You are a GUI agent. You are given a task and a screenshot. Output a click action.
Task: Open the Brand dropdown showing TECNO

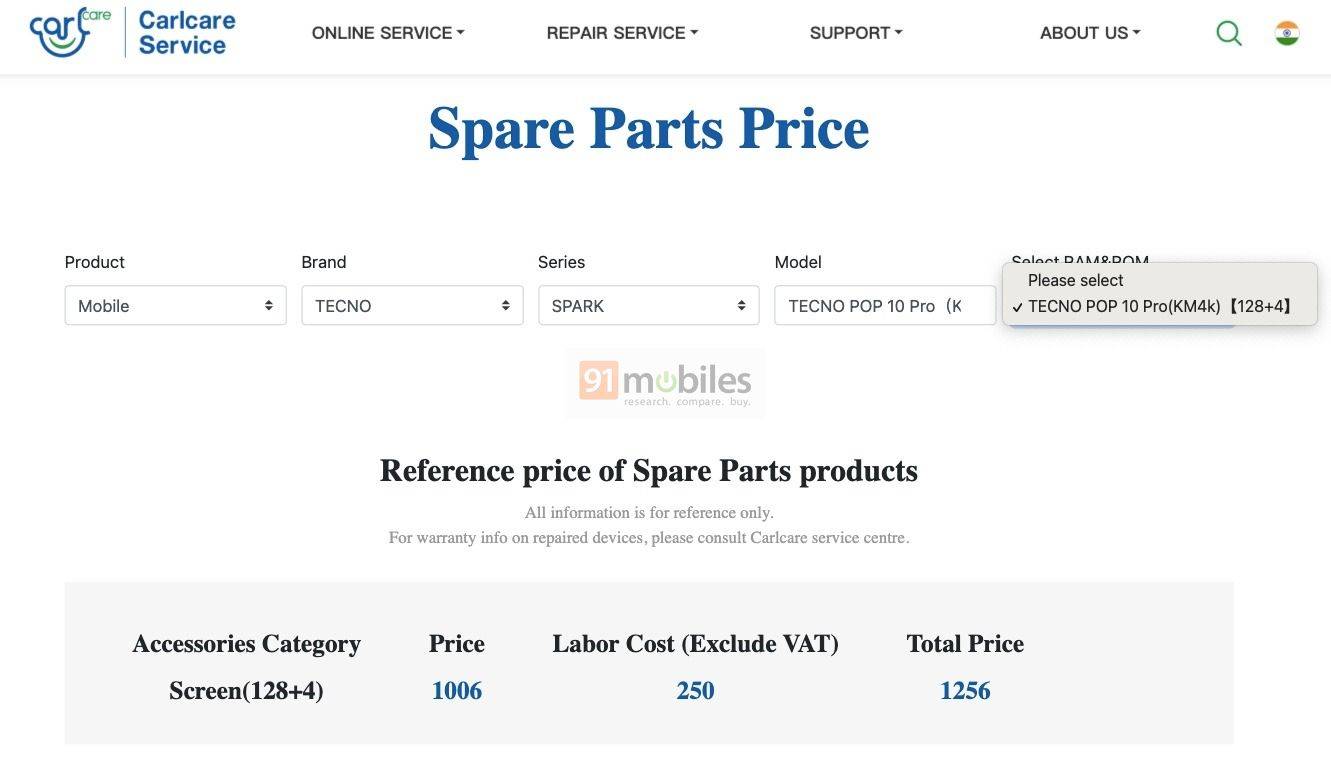tap(412, 305)
